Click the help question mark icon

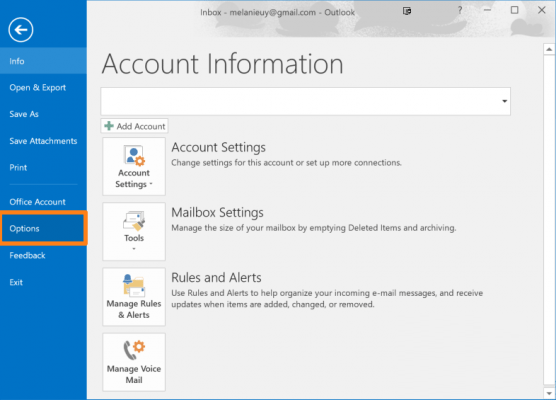point(460,10)
